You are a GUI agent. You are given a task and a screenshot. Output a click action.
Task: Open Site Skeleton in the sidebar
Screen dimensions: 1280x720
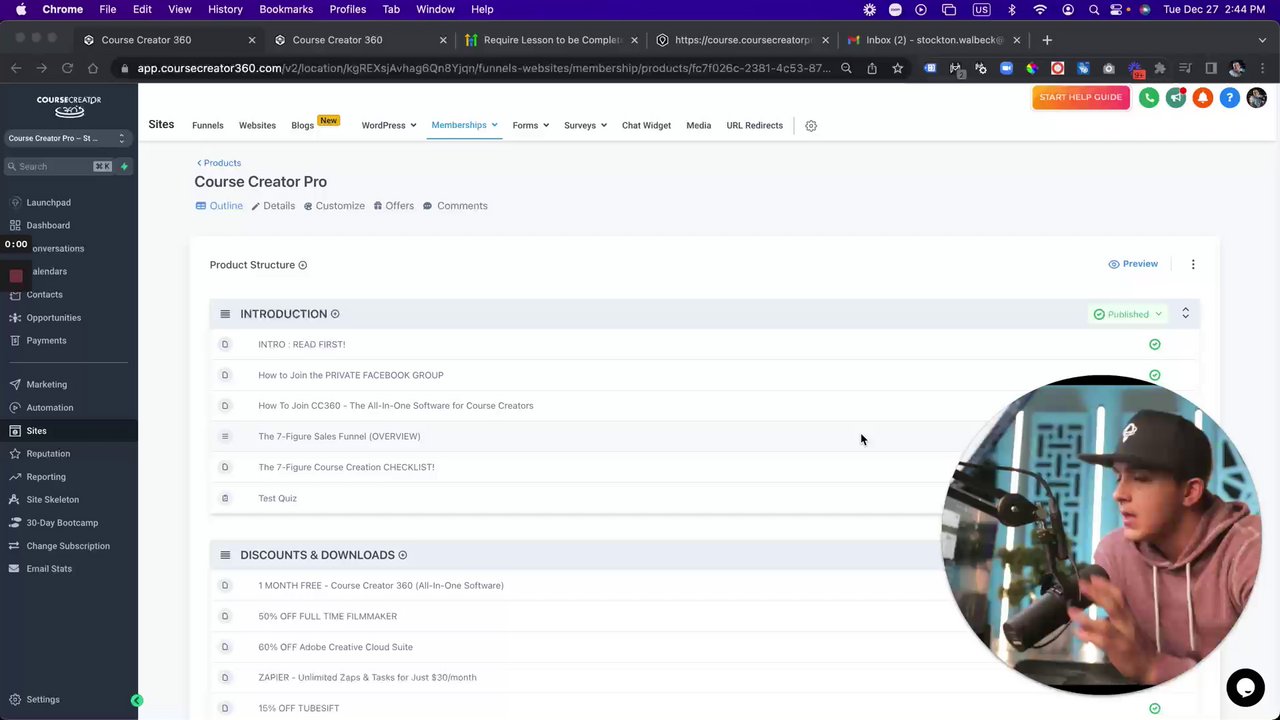pyautogui.click(x=52, y=499)
